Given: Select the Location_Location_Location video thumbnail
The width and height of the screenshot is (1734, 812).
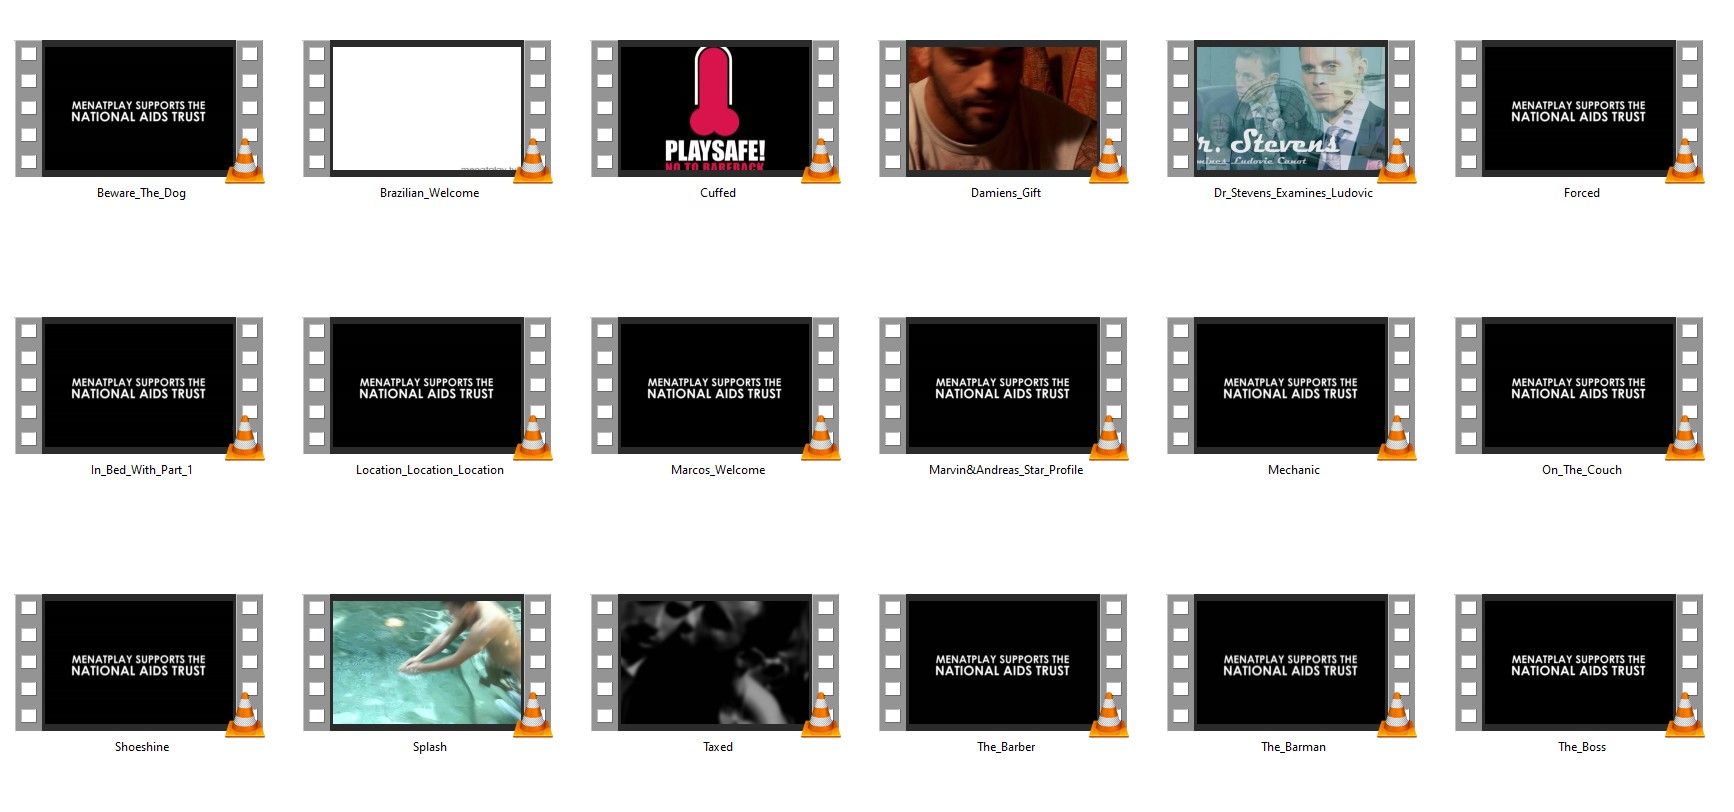Looking at the screenshot, I should tap(427, 385).
